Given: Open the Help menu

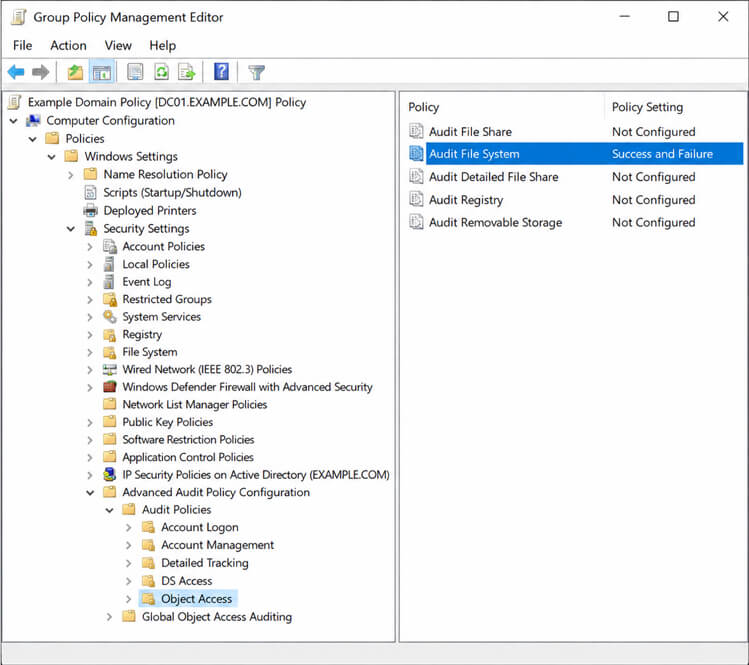Looking at the screenshot, I should 162,45.
